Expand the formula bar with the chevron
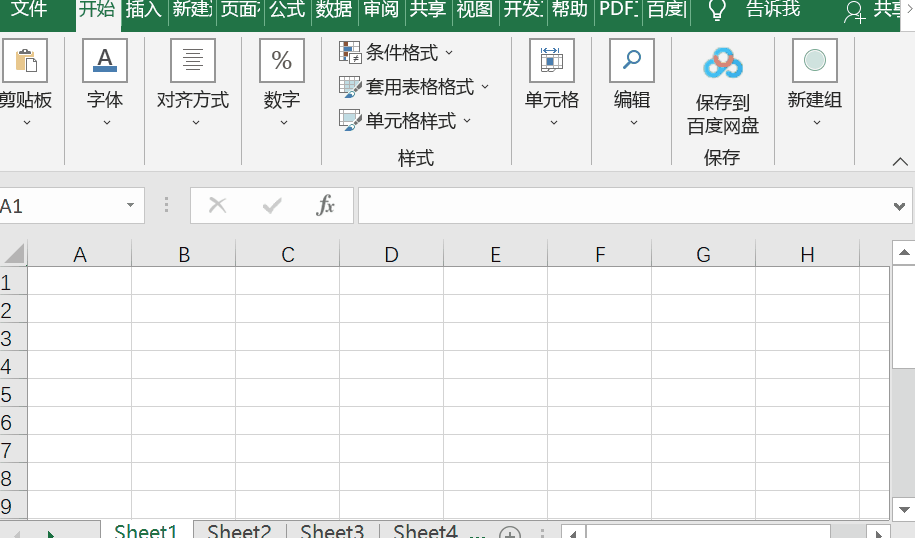The width and height of the screenshot is (915, 538). (899, 206)
